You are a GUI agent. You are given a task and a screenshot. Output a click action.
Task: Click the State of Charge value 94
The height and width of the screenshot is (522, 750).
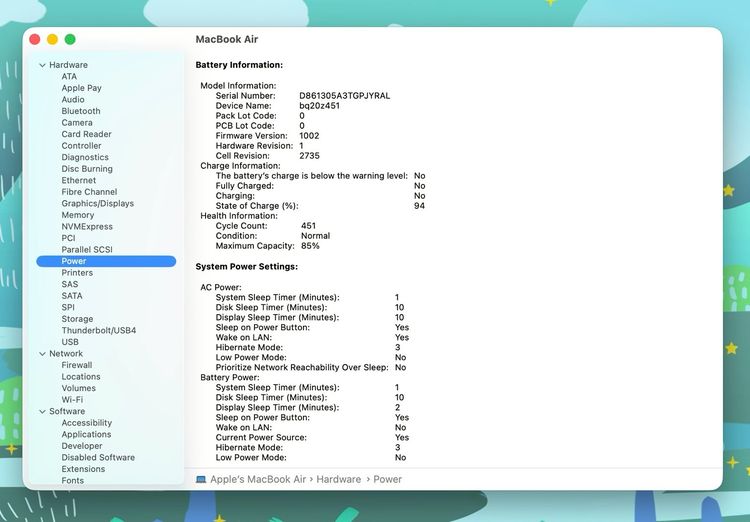pyautogui.click(x=419, y=206)
